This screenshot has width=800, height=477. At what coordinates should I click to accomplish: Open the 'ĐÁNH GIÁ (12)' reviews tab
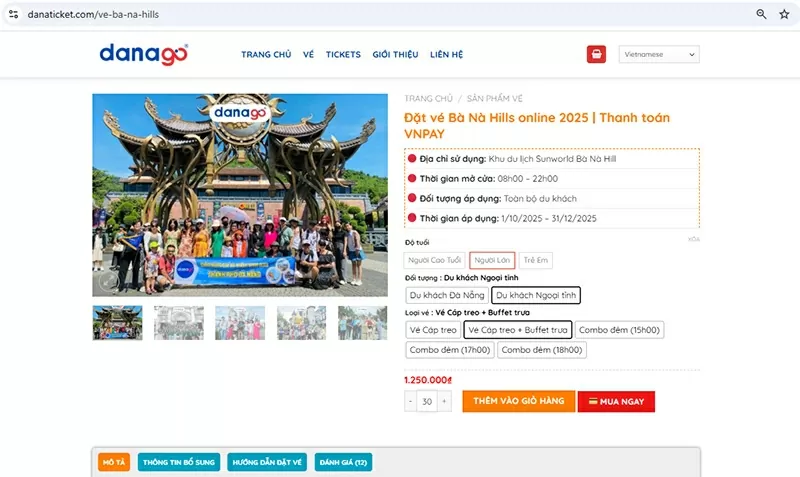[x=343, y=462]
